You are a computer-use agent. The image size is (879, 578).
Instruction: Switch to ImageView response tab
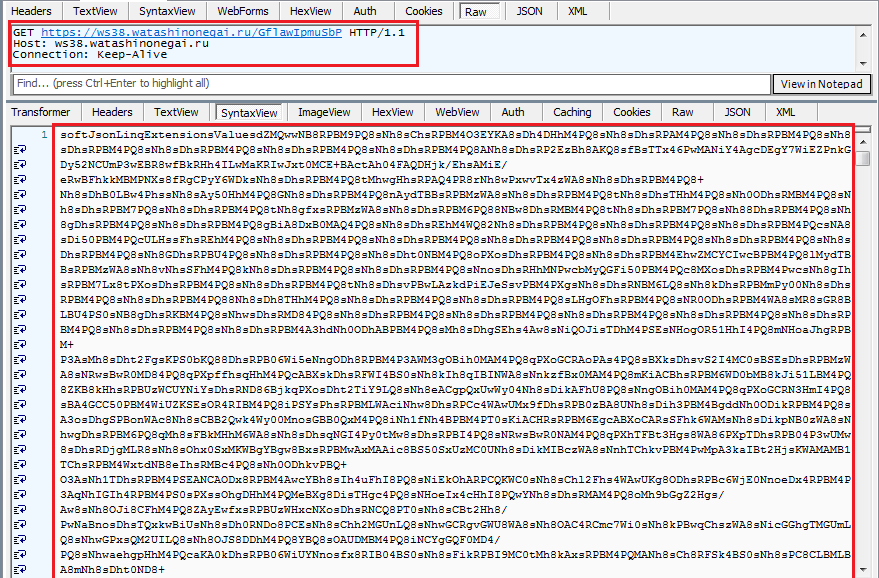(x=325, y=113)
